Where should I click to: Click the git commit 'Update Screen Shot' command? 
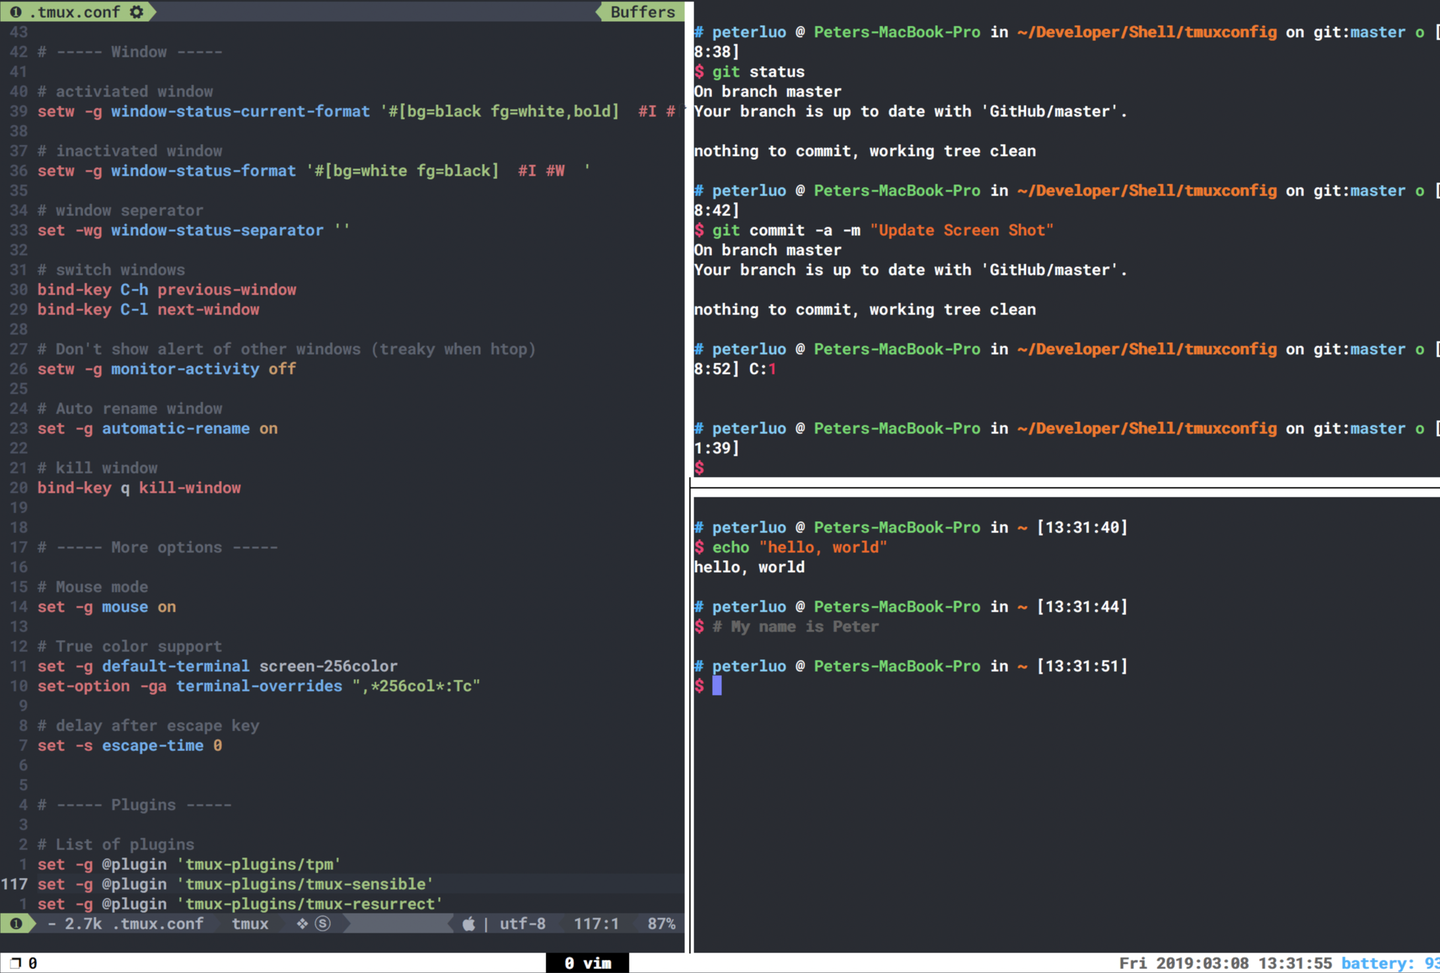tap(883, 230)
